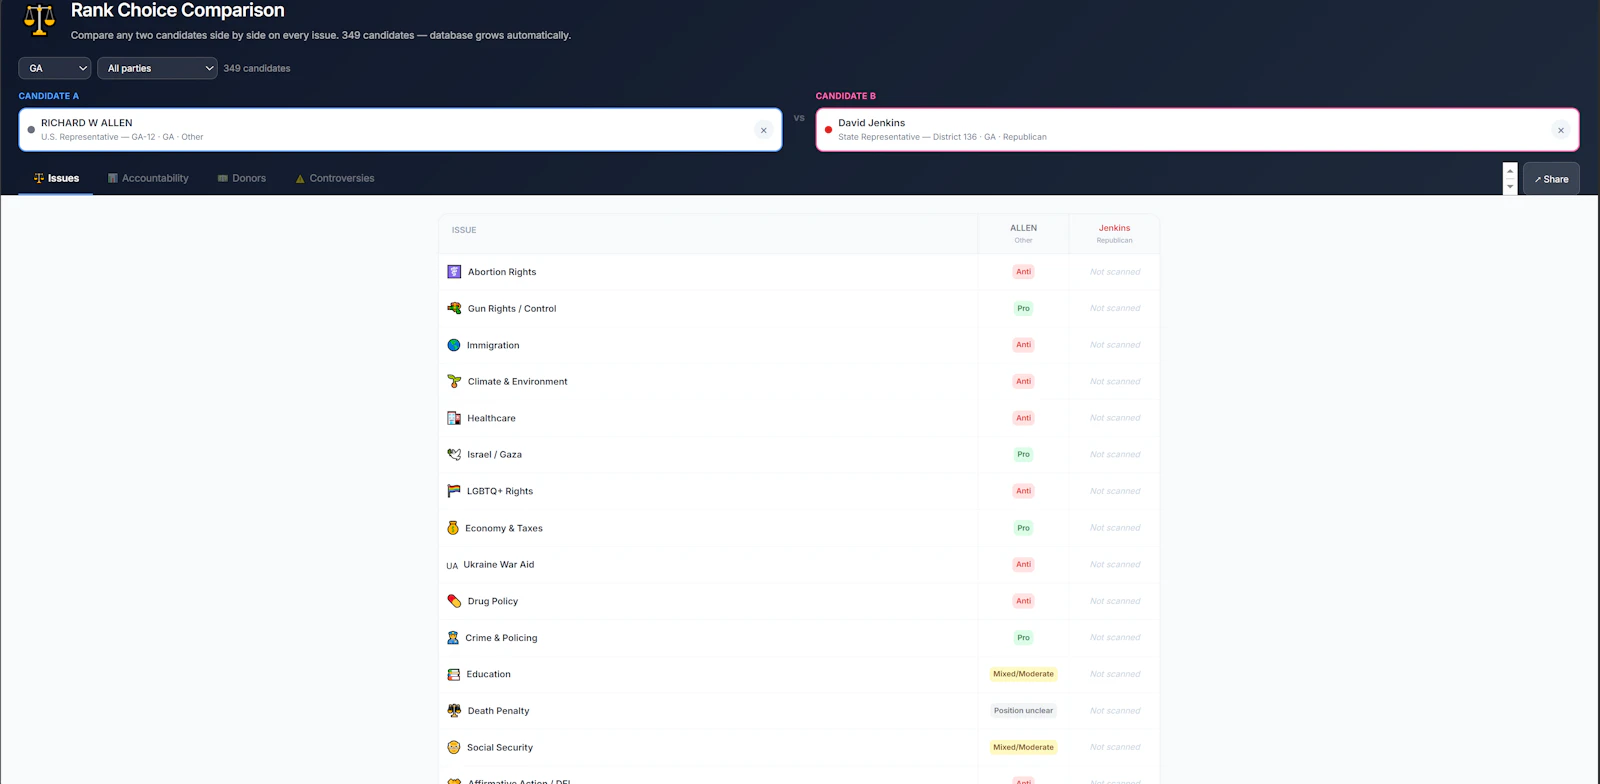This screenshot has width=1600, height=784.
Task: Click the Economy & Taxes money bag icon
Action: [x=453, y=528]
